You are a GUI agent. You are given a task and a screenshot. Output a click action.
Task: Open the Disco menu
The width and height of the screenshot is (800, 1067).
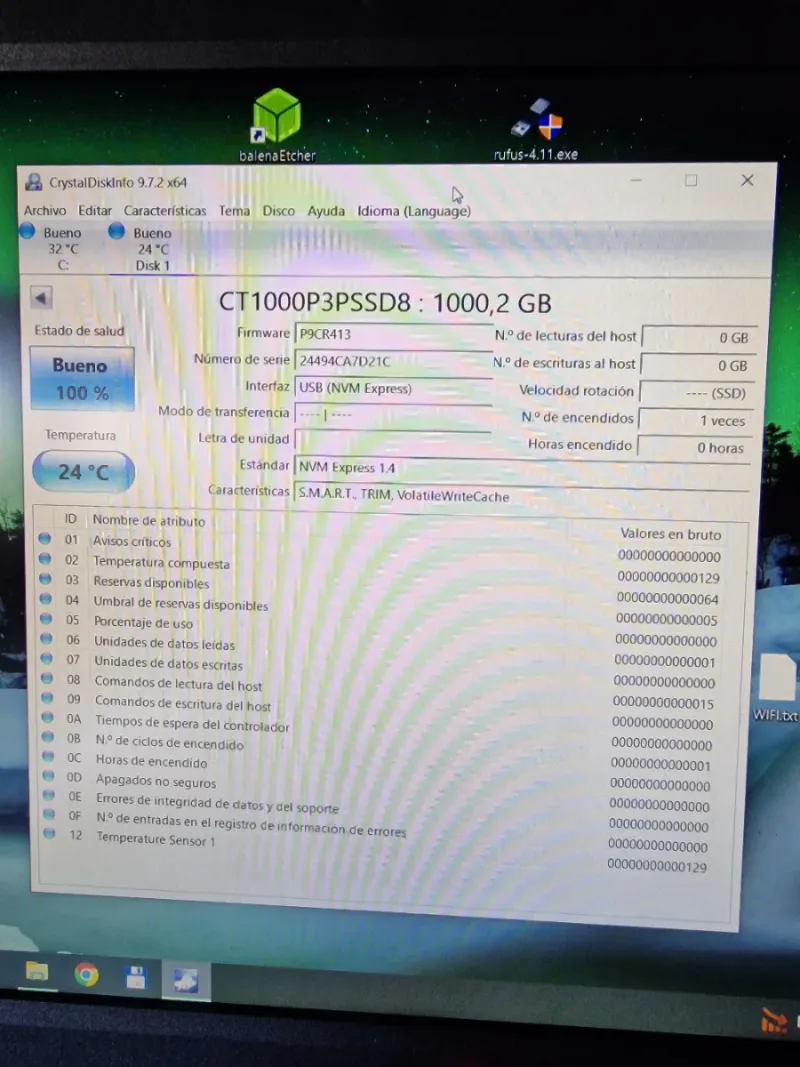pos(279,211)
